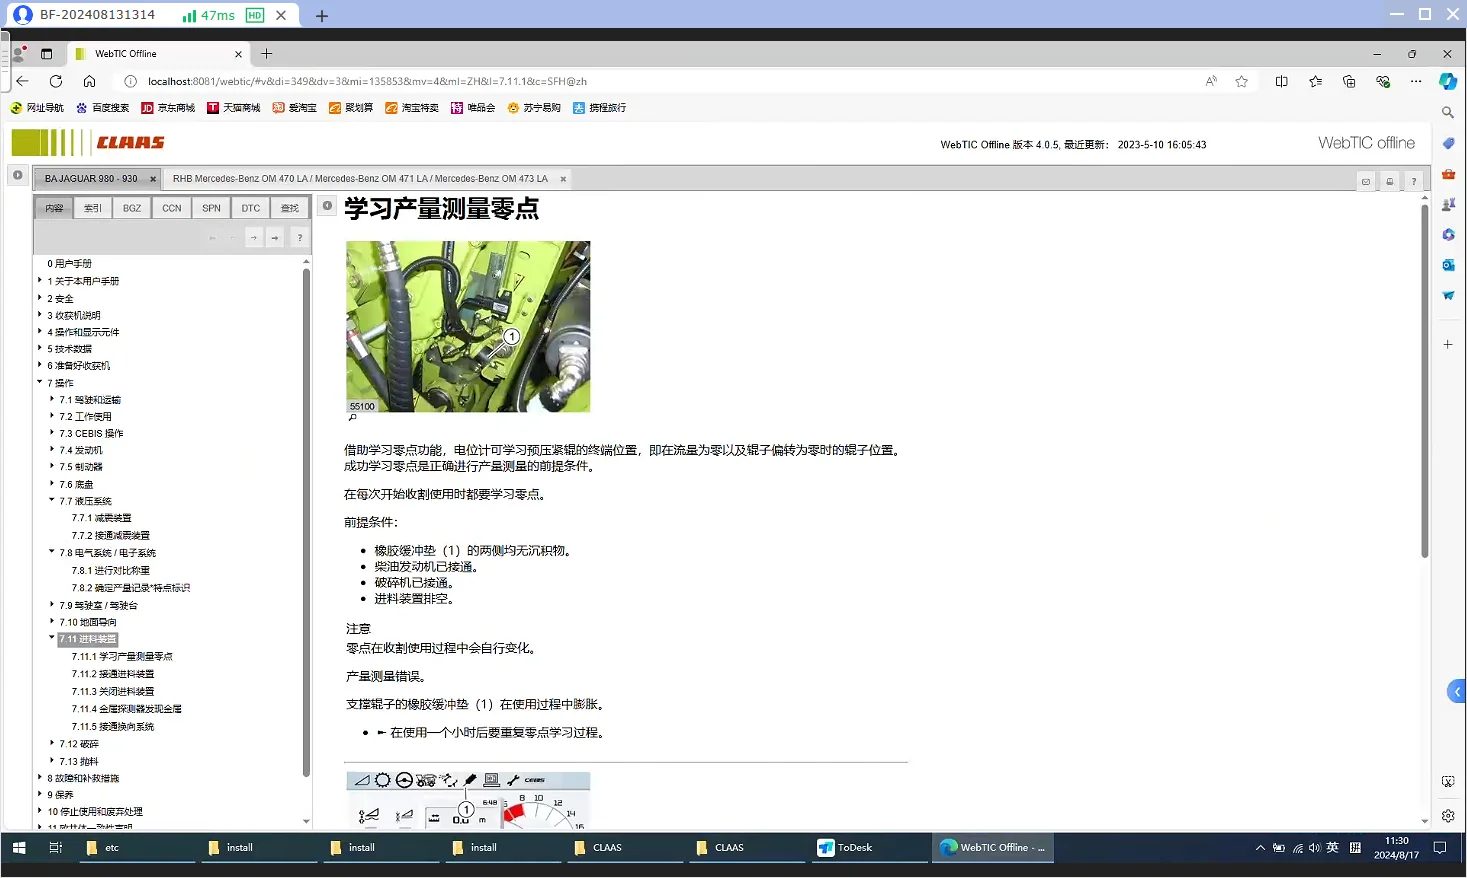Open the 京东商城 bookmark
This screenshot has height=878, width=1467.
coord(168,108)
